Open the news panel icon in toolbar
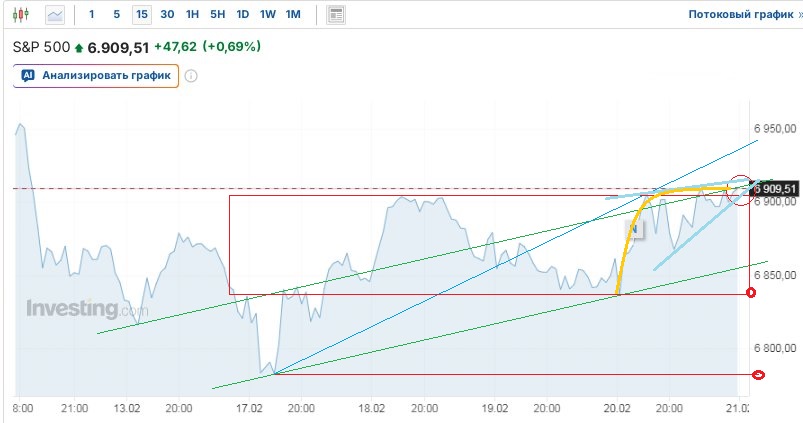803x423 pixels. pyautogui.click(x=336, y=15)
